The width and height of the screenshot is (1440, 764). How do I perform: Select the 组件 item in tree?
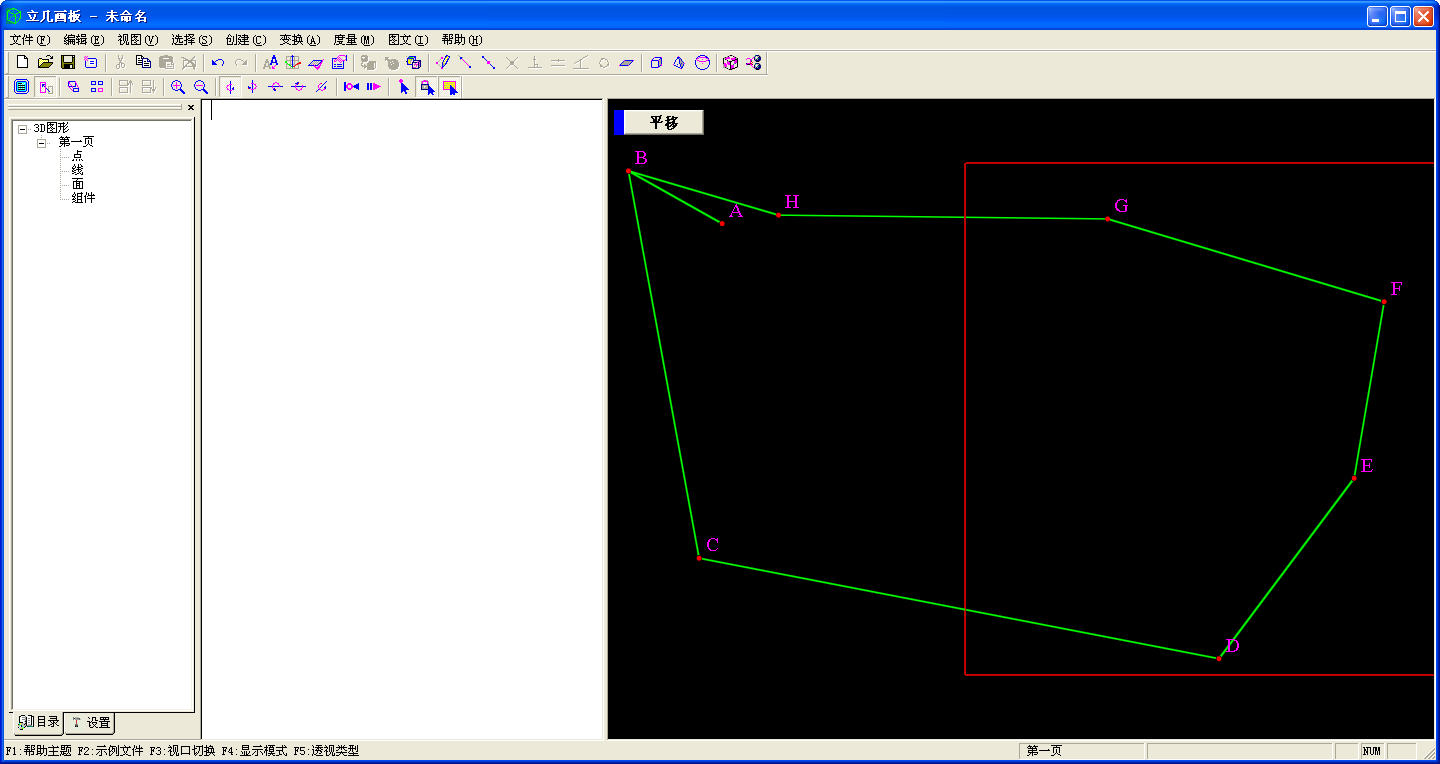(x=84, y=198)
